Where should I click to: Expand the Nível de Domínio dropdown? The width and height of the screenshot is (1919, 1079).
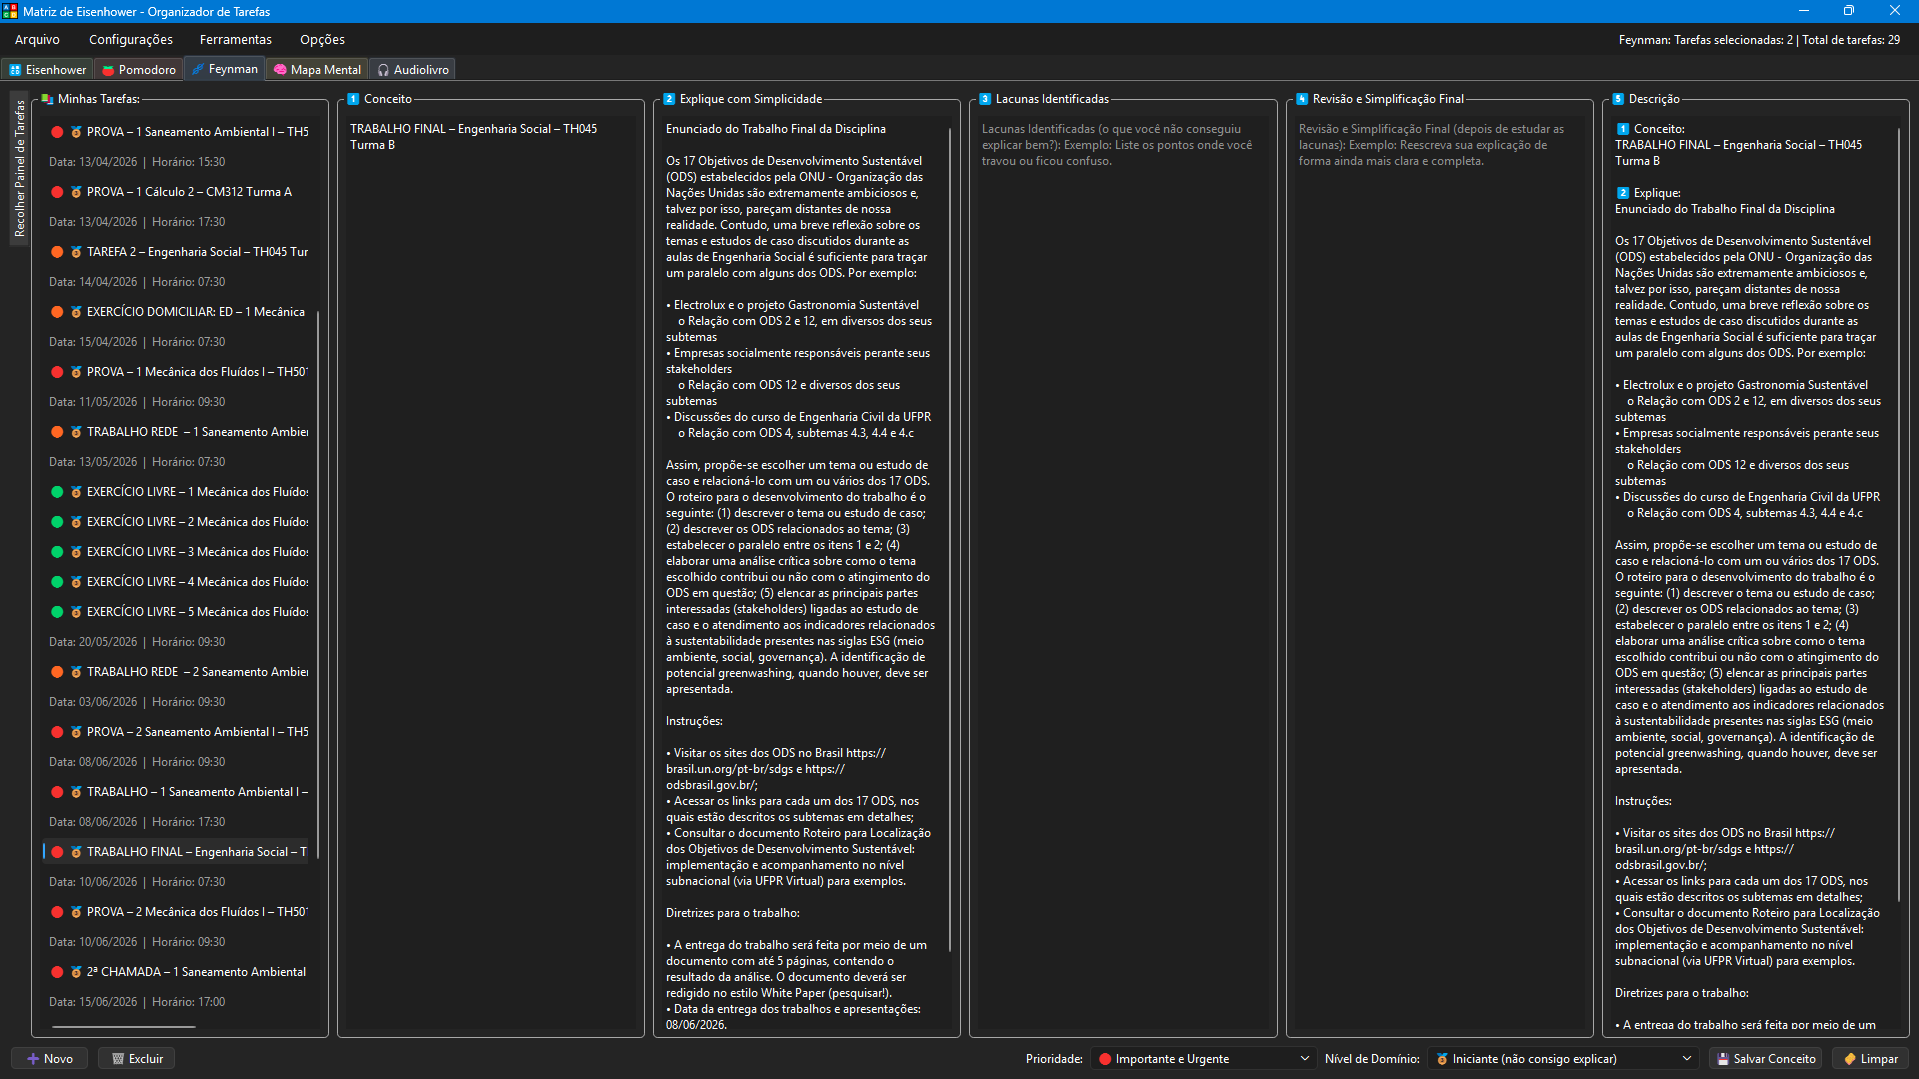pyautogui.click(x=1563, y=1059)
